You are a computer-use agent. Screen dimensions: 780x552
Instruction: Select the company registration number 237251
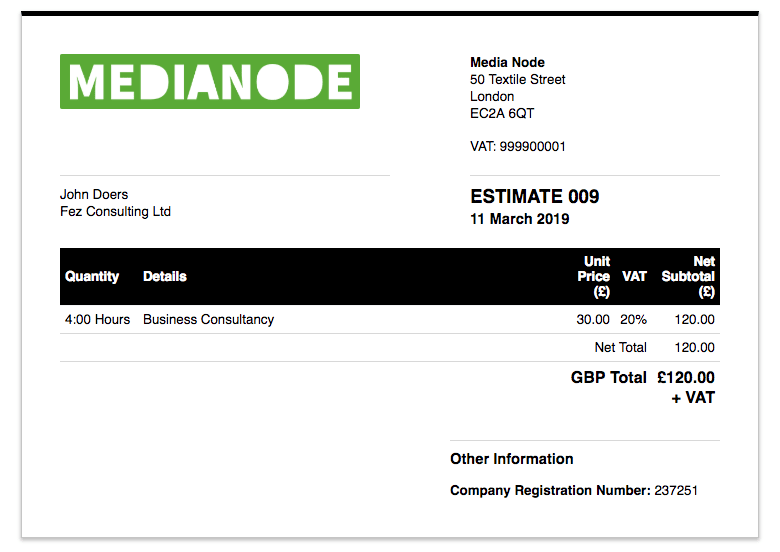tap(676, 491)
